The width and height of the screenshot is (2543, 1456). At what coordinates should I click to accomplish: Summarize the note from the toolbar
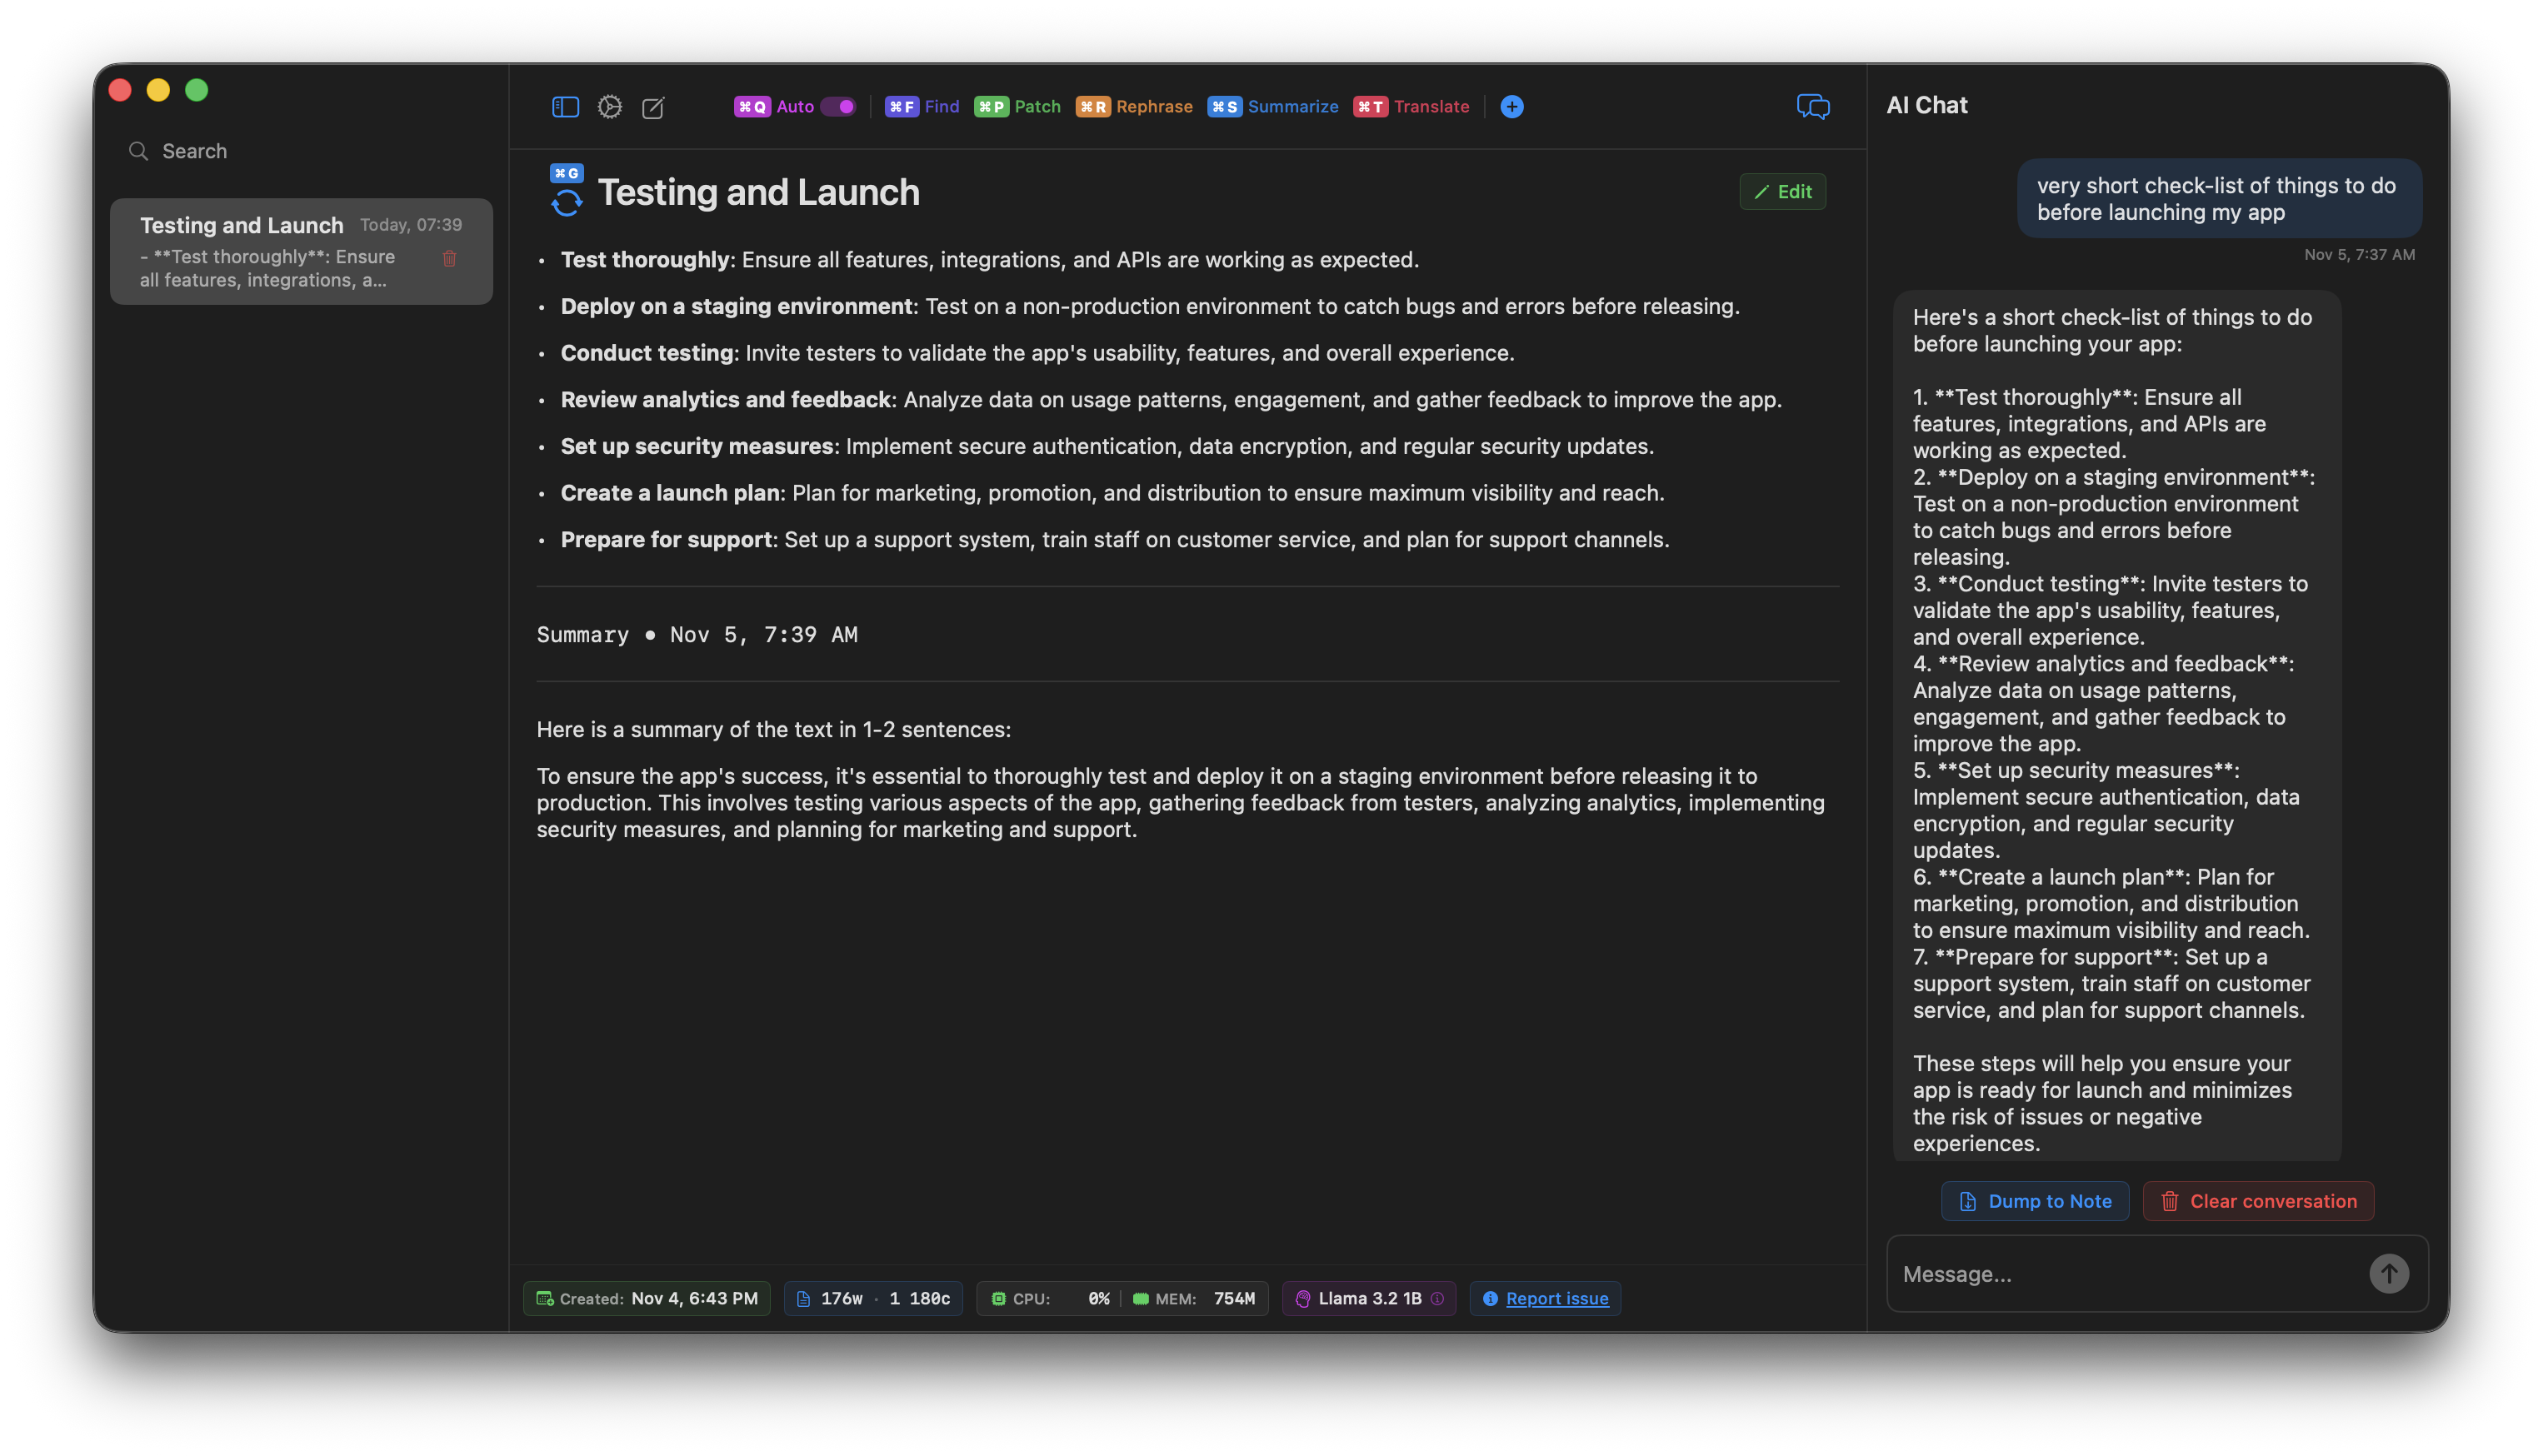1272,106
